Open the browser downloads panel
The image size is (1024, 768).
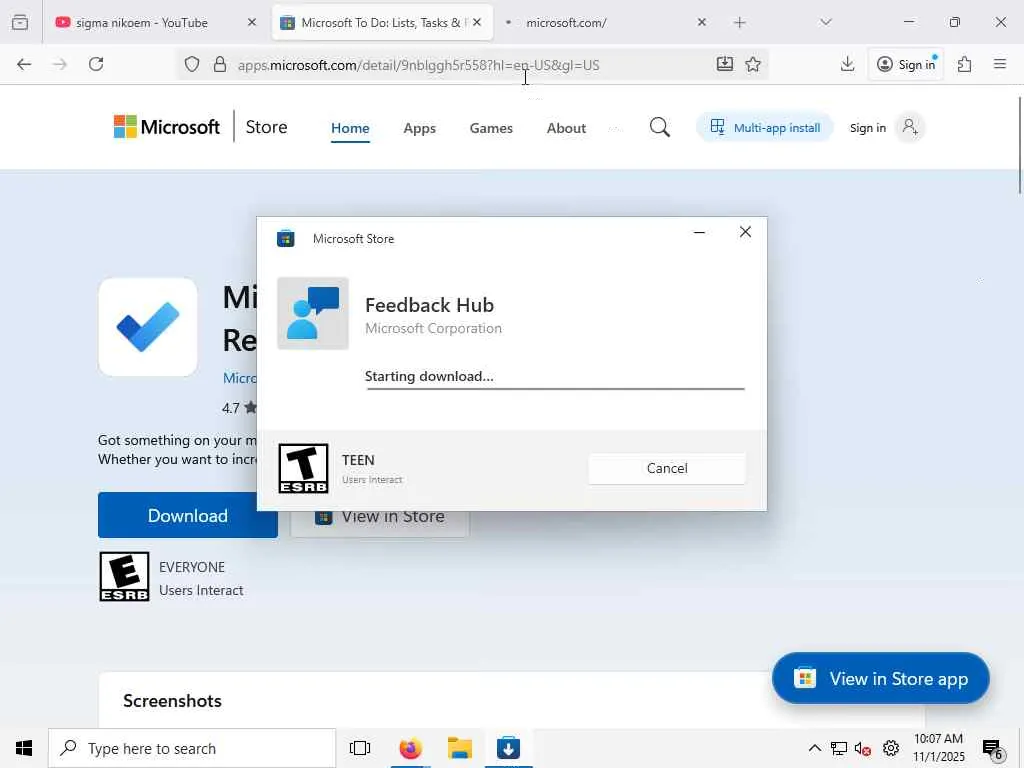848,64
